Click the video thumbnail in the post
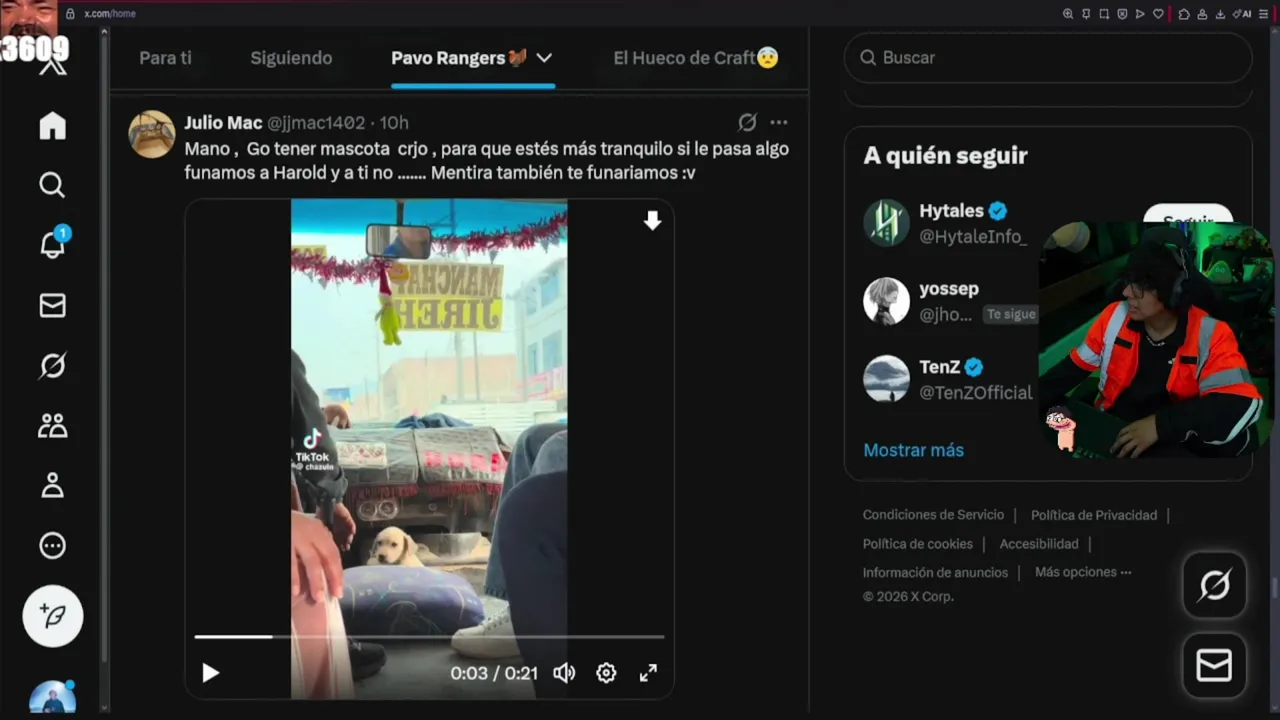 pyautogui.click(x=429, y=448)
